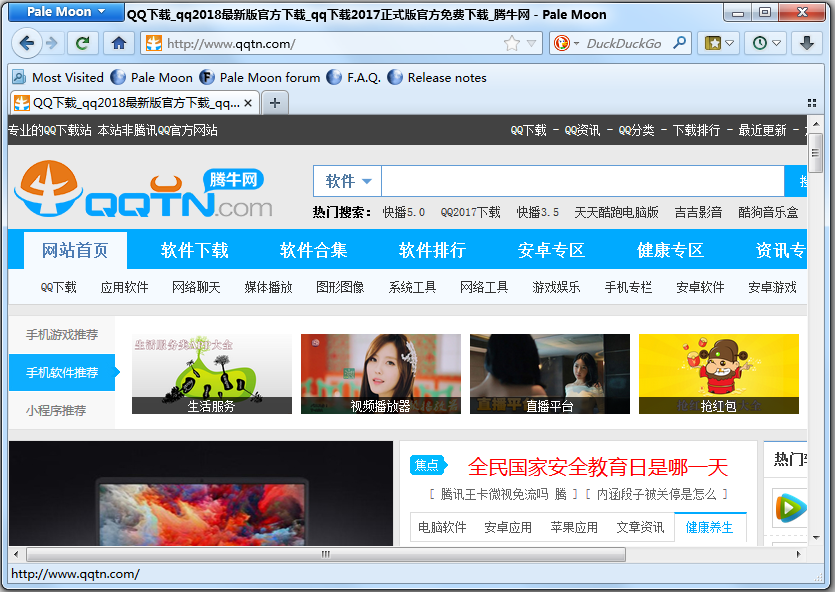Open the URL history dropdown arrow
This screenshot has height=592, width=835.
pos(531,43)
